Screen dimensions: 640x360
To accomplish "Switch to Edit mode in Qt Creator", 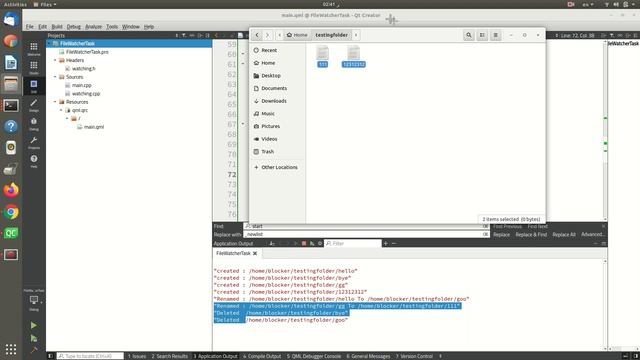I will 34,86.
